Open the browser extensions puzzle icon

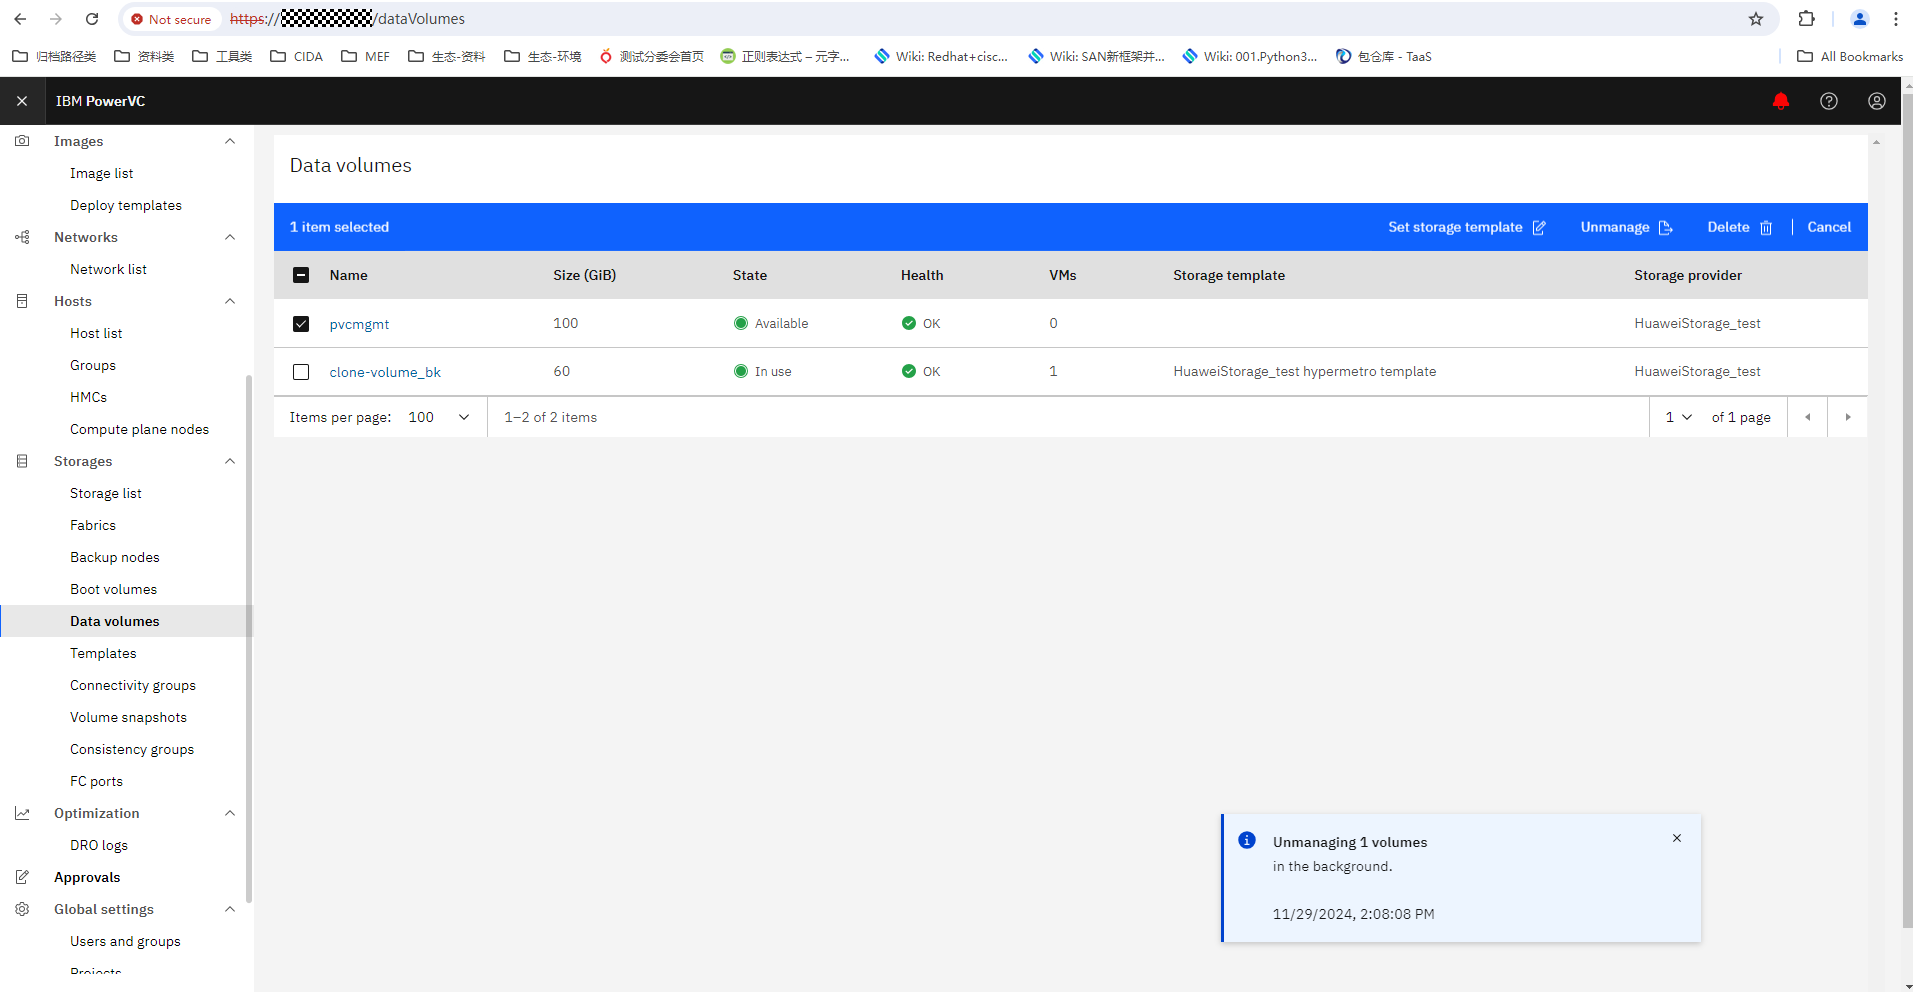(x=1806, y=19)
